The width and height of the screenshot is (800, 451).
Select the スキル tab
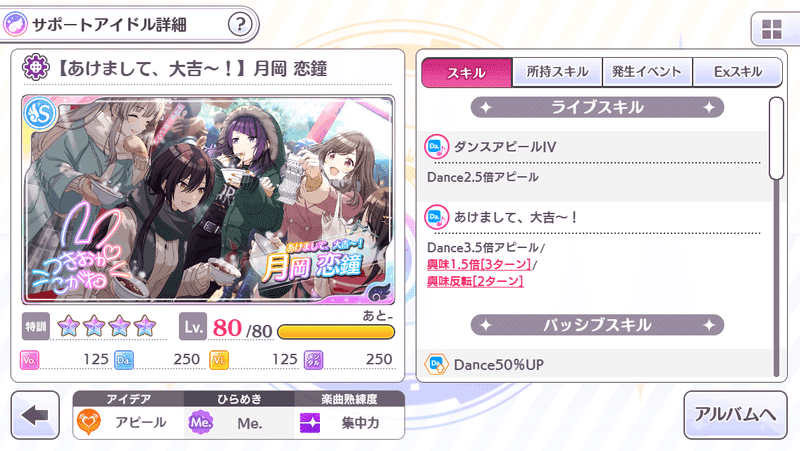466,72
